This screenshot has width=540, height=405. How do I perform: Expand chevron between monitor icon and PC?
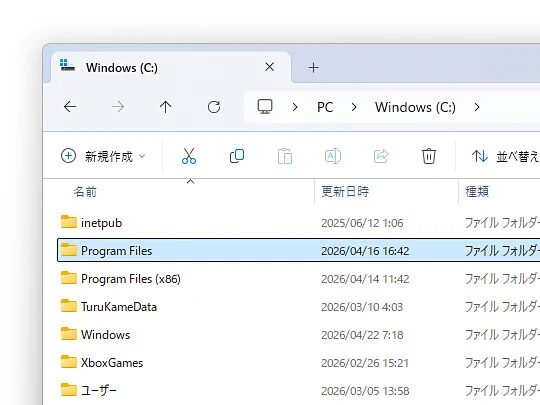click(295, 107)
